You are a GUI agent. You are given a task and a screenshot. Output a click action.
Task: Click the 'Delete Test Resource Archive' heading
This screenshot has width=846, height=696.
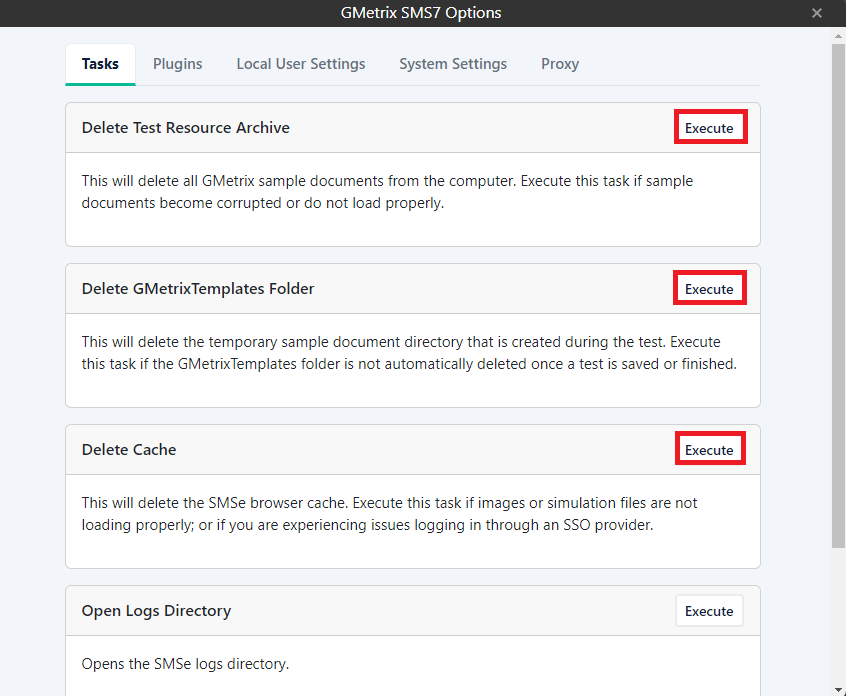[186, 128]
